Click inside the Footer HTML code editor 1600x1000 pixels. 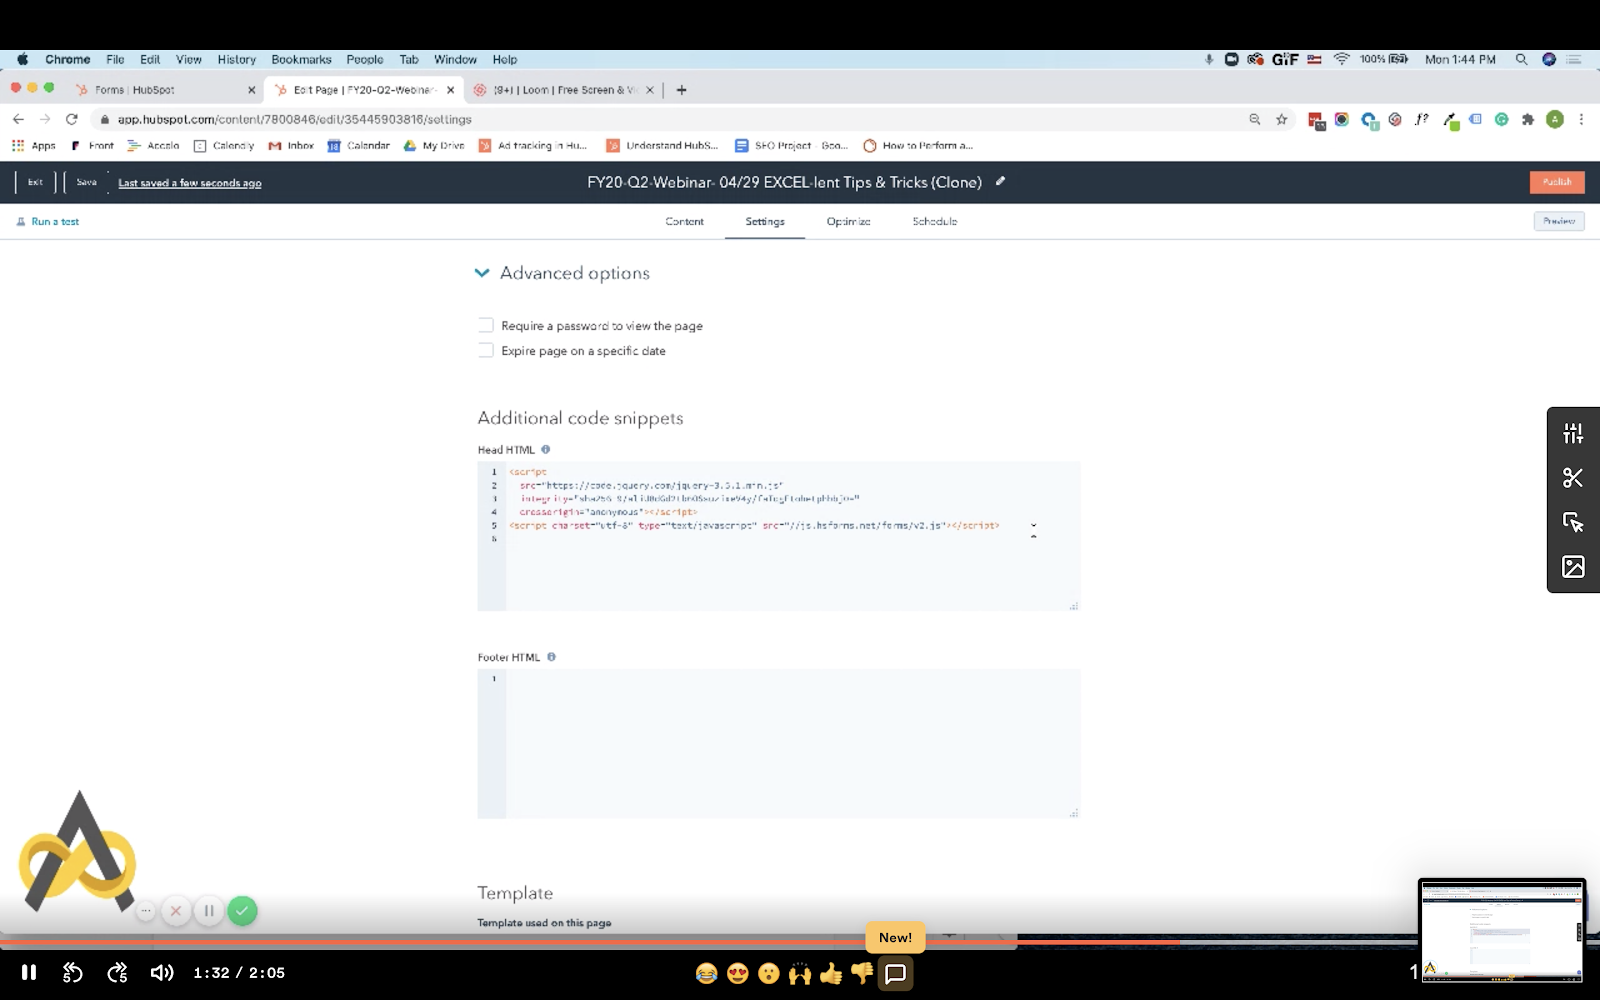point(779,744)
